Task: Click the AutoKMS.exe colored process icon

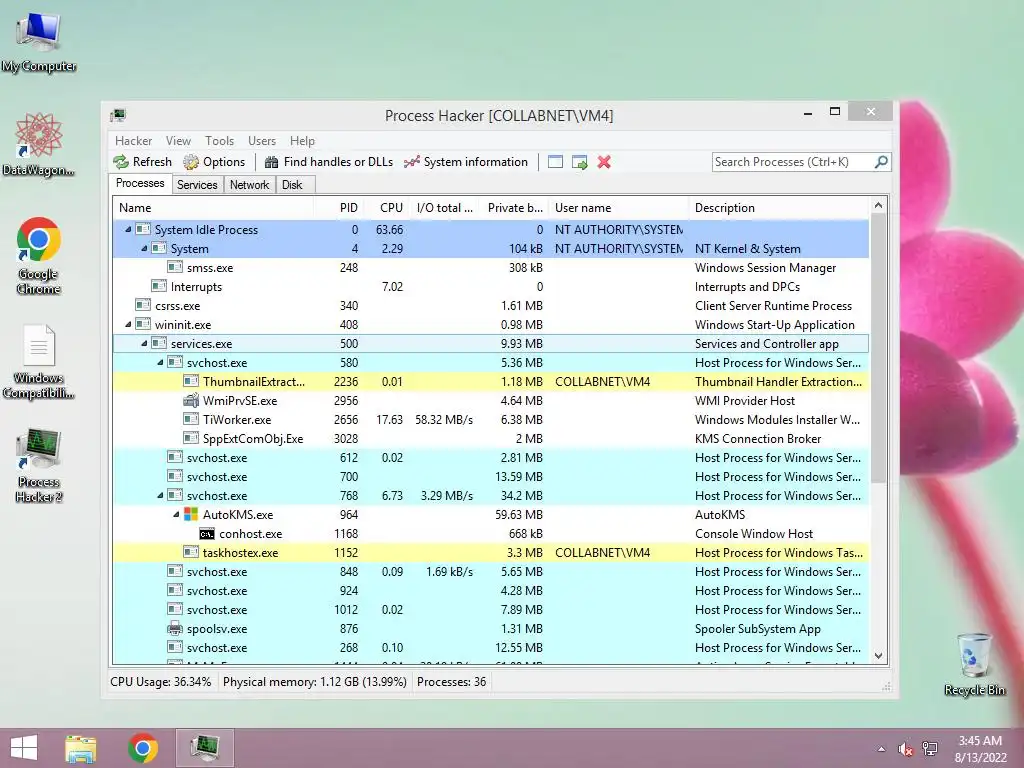Action: tap(191, 515)
